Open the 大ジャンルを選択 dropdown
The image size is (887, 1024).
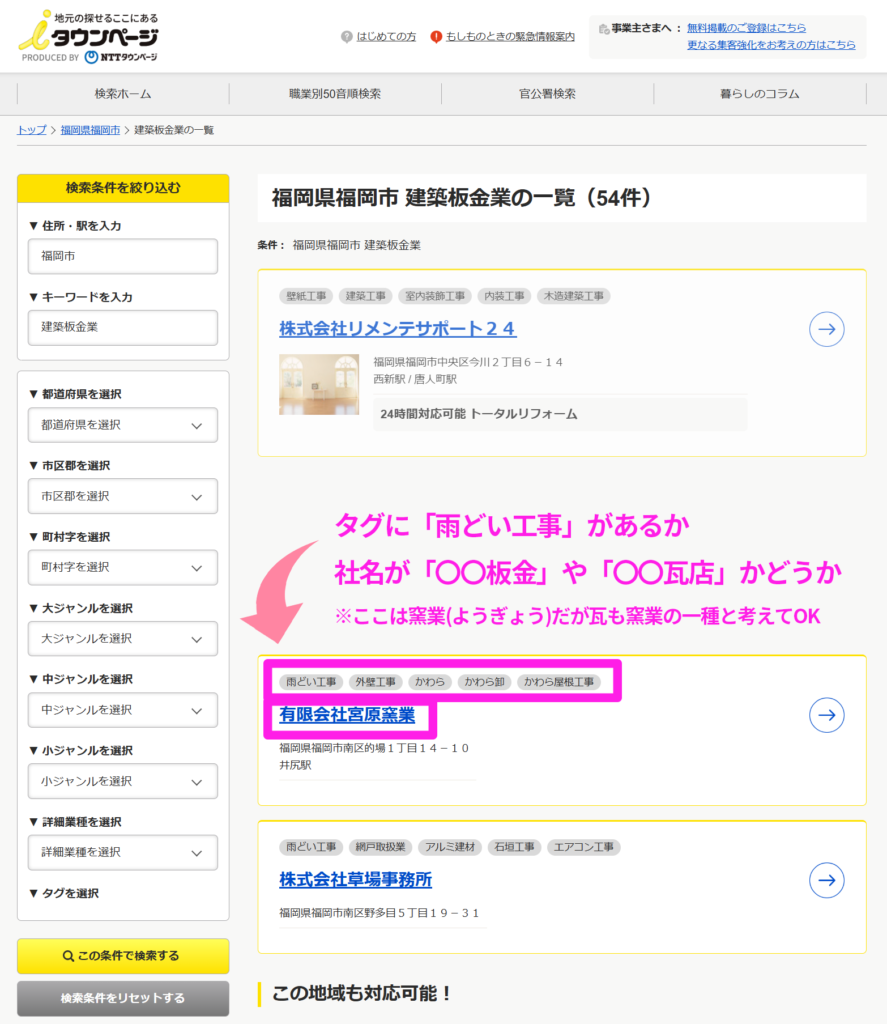coord(123,639)
